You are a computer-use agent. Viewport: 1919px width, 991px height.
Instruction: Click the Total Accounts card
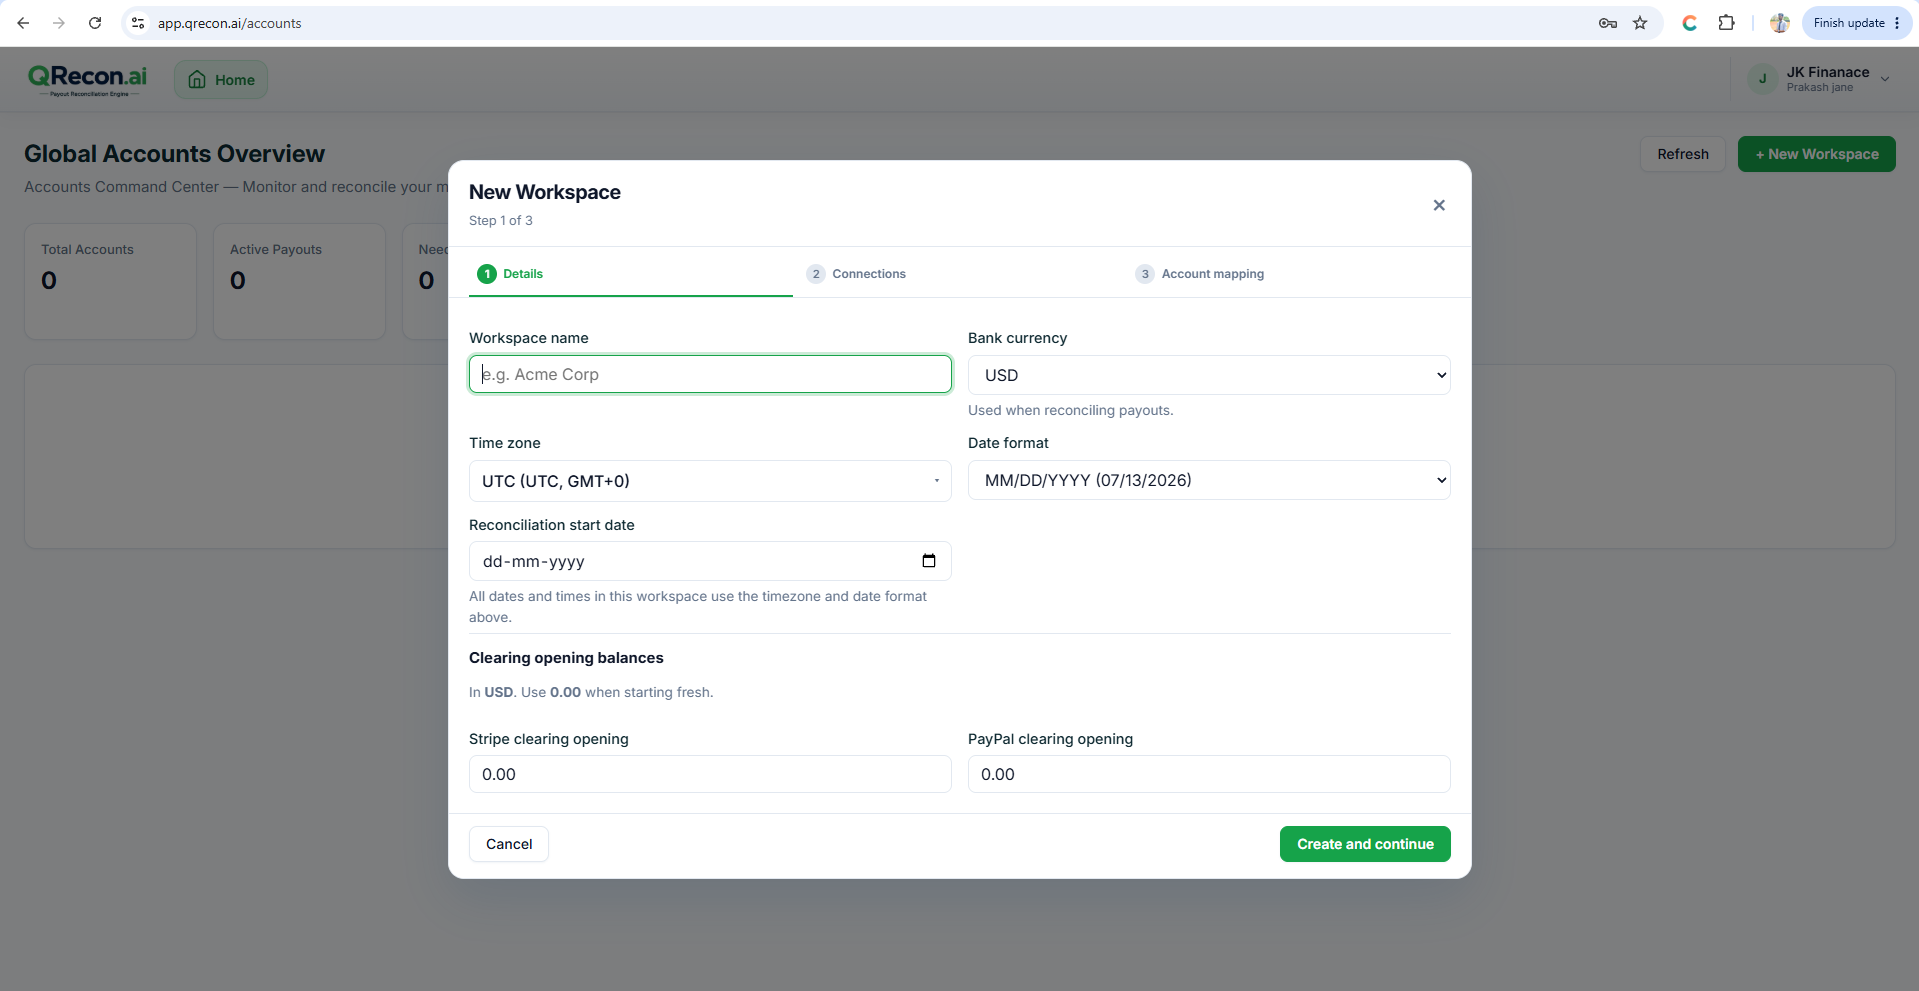point(110,281)
